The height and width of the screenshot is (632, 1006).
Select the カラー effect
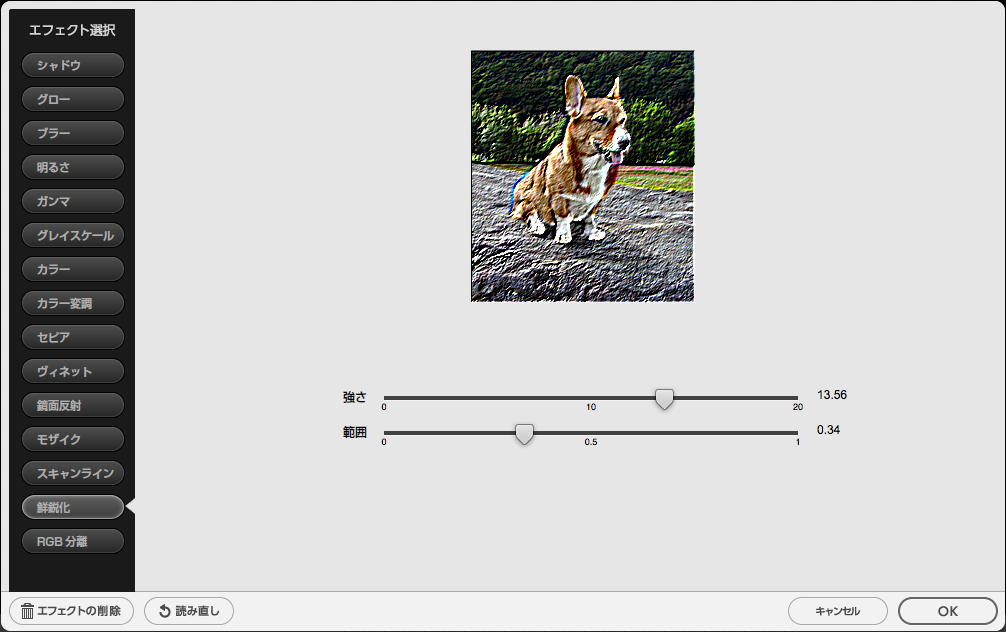(x=72, y=269)
